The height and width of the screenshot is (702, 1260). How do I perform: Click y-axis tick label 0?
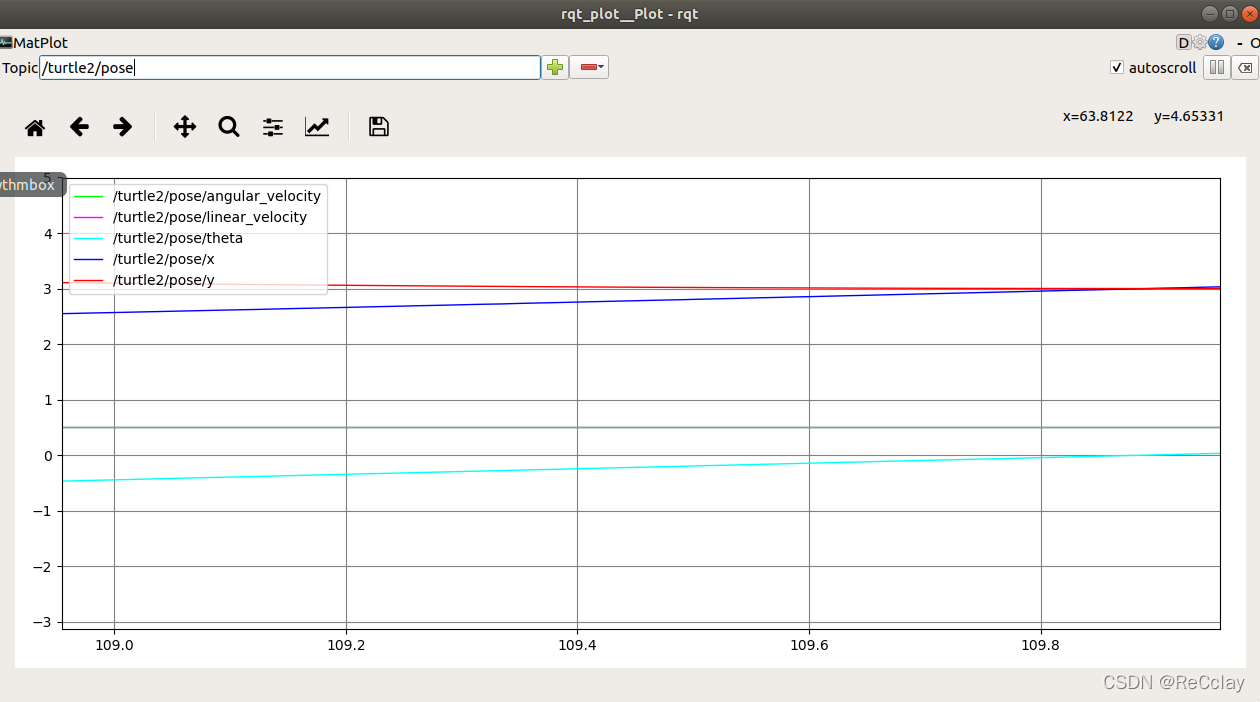click(47, 456)
